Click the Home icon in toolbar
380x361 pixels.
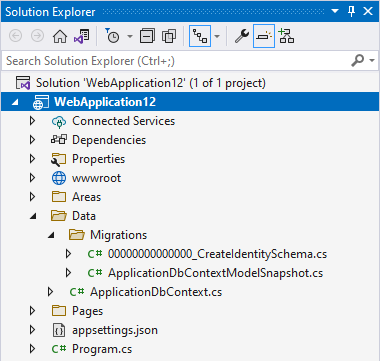click(x=60, y=36)
